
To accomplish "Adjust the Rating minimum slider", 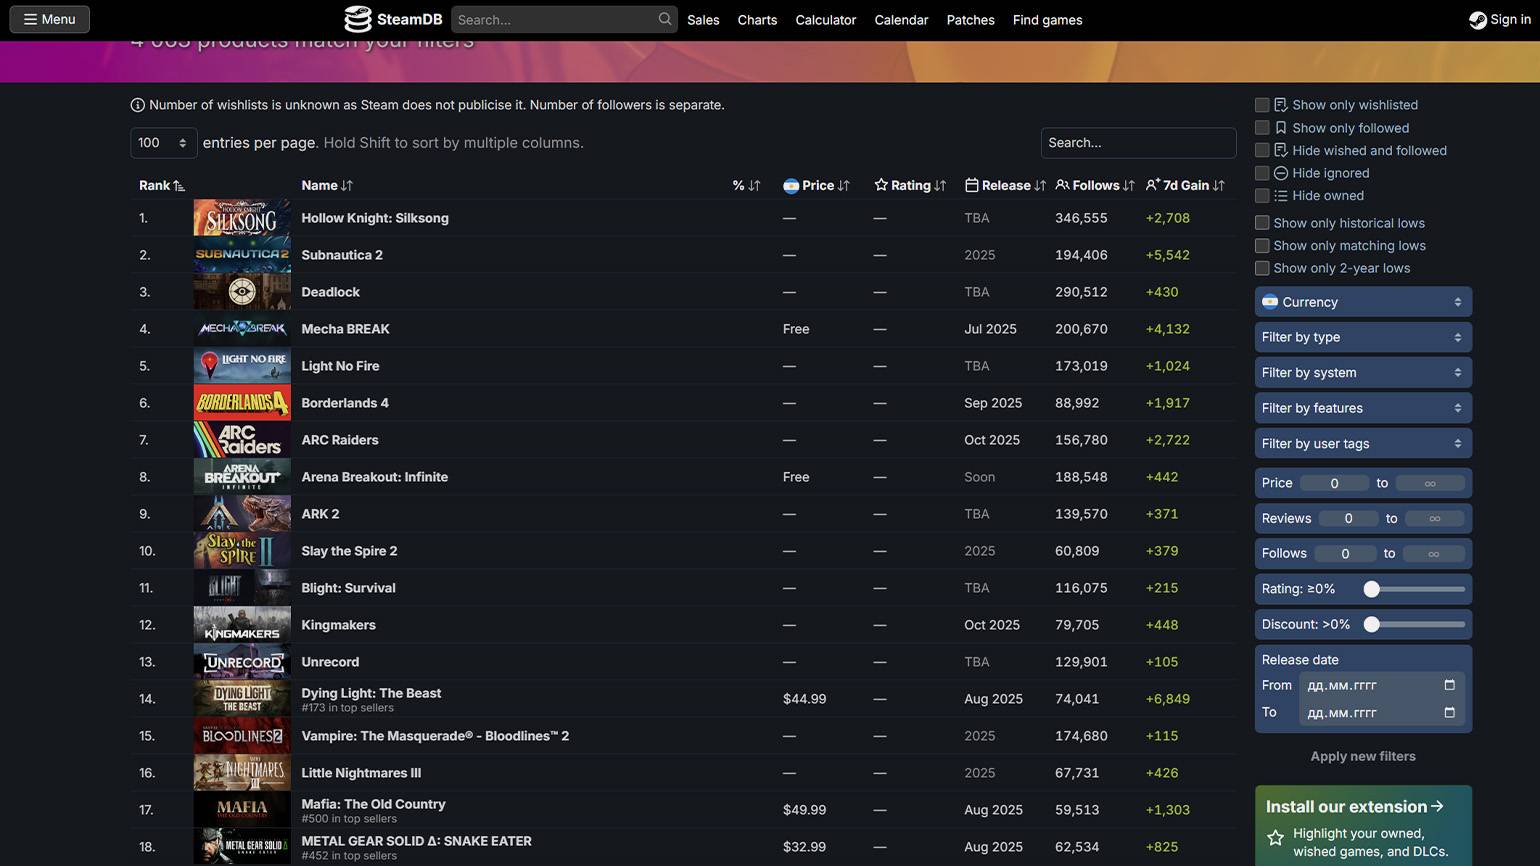I will click(x=1372, y=589).
